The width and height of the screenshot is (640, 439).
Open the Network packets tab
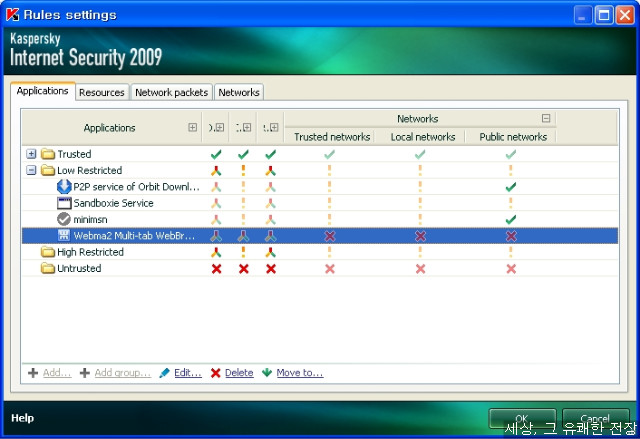coord(171,92)
